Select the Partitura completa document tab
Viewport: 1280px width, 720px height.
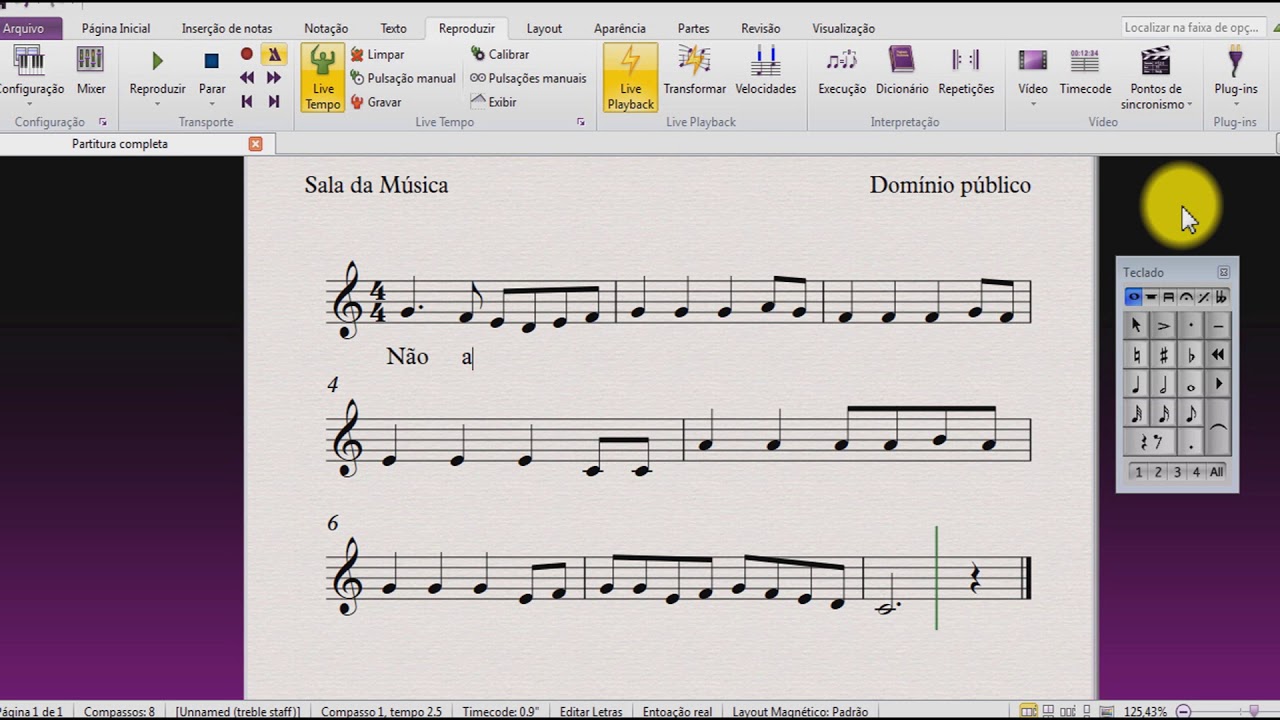[x=120, y=144]
